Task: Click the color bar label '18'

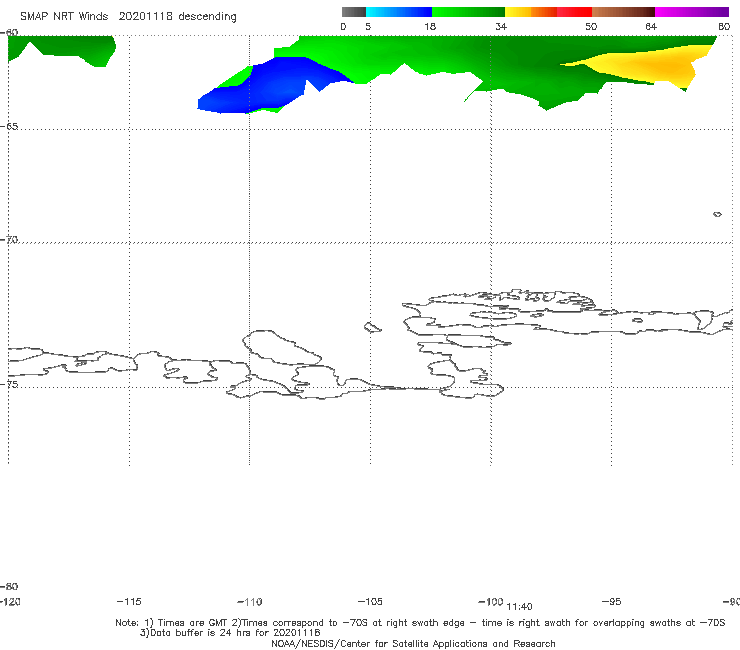Action: pos(430,27)
